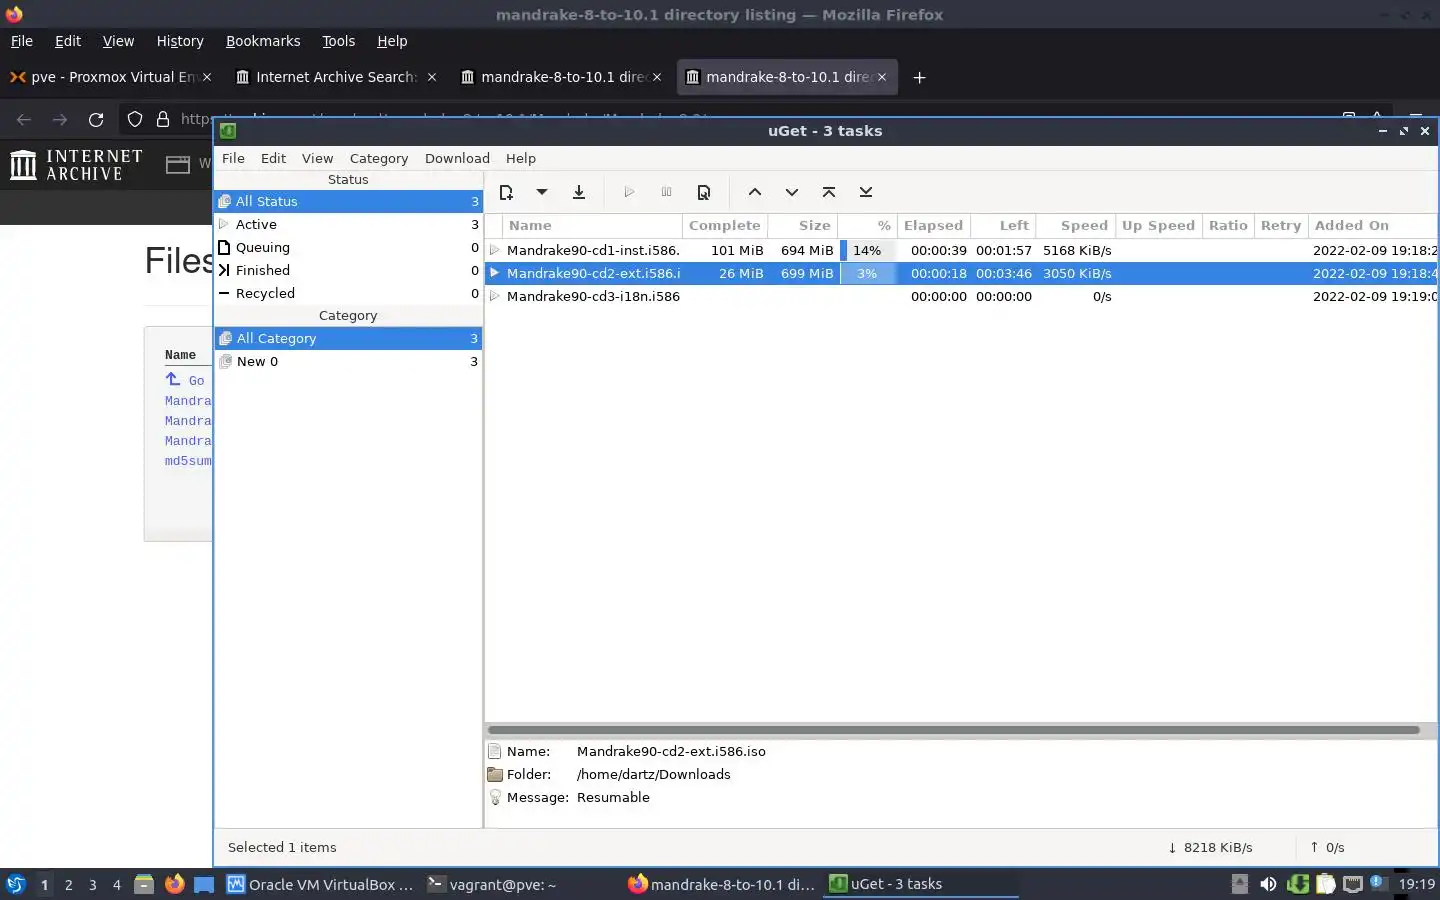Click the Retry column header

[x=1281, y=225]
